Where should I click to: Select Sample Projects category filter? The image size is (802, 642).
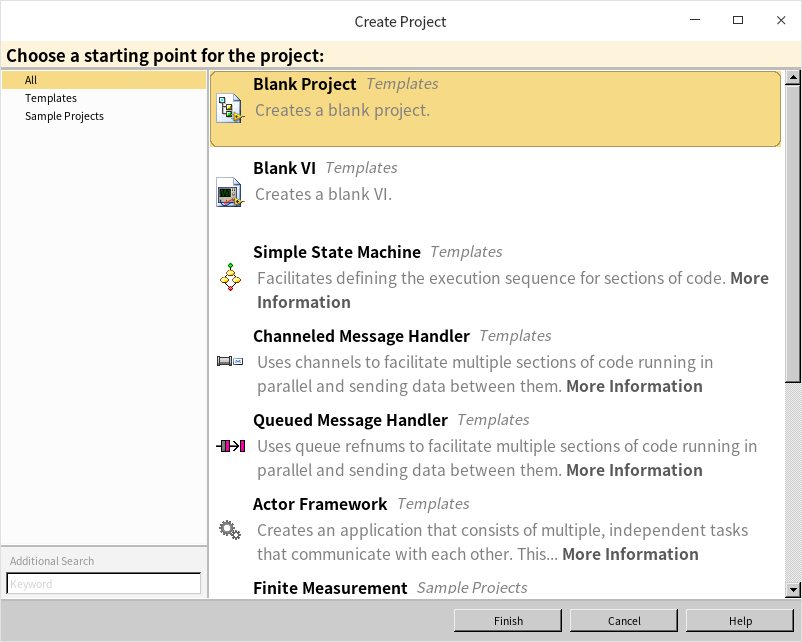tap(64, 116)
